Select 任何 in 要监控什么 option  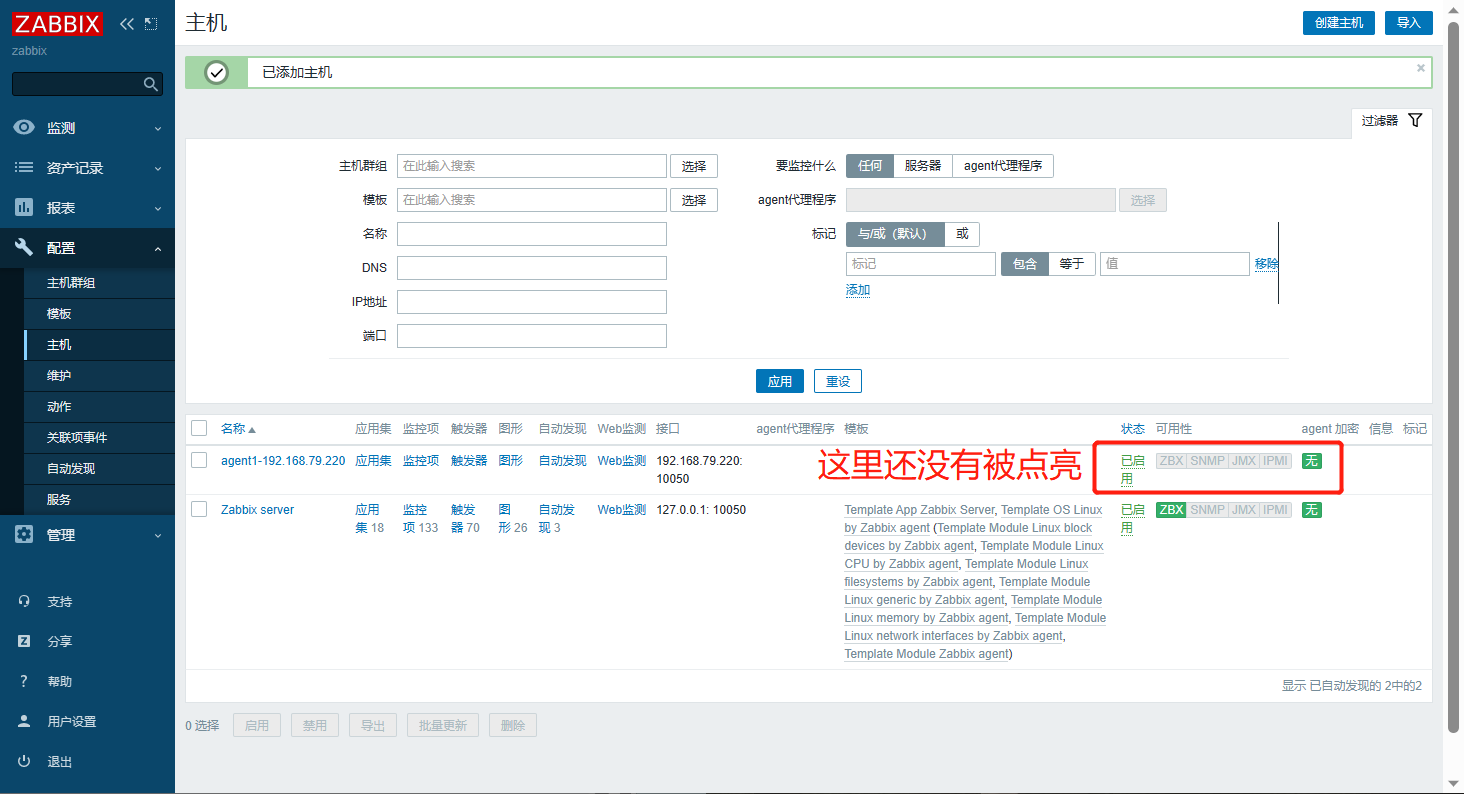(x=870, y=166)
